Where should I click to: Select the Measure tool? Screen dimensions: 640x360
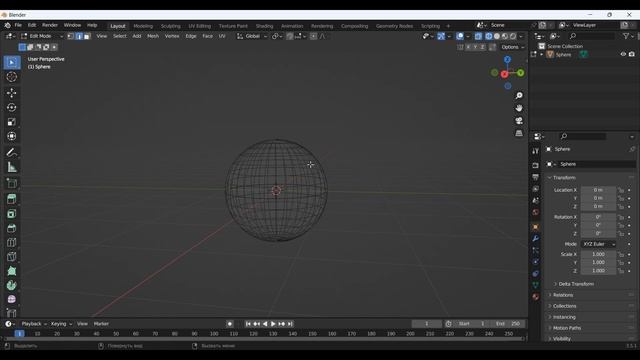(x=12, y=167)
